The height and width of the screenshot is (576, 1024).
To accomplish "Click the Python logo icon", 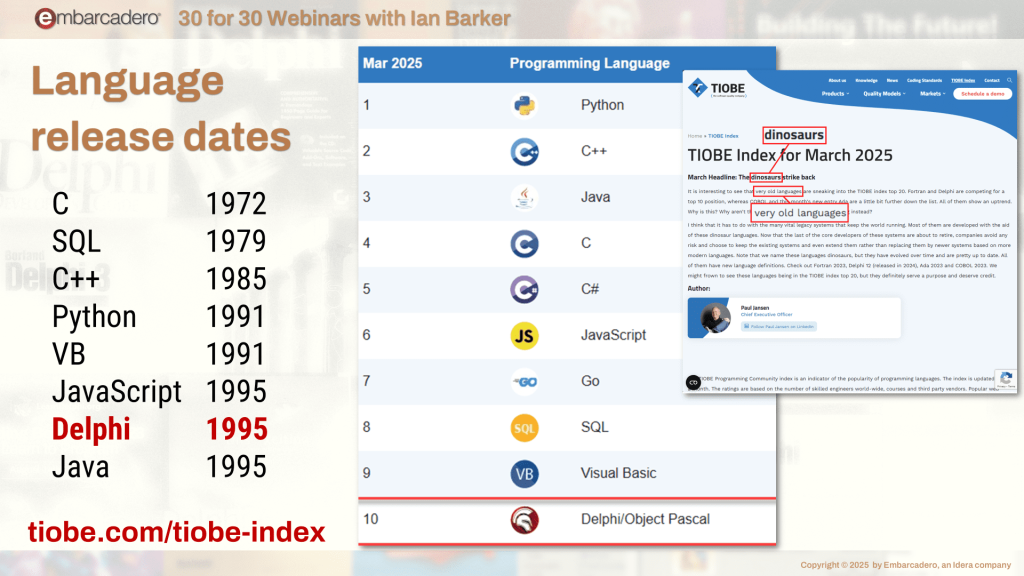I will 524,105.
